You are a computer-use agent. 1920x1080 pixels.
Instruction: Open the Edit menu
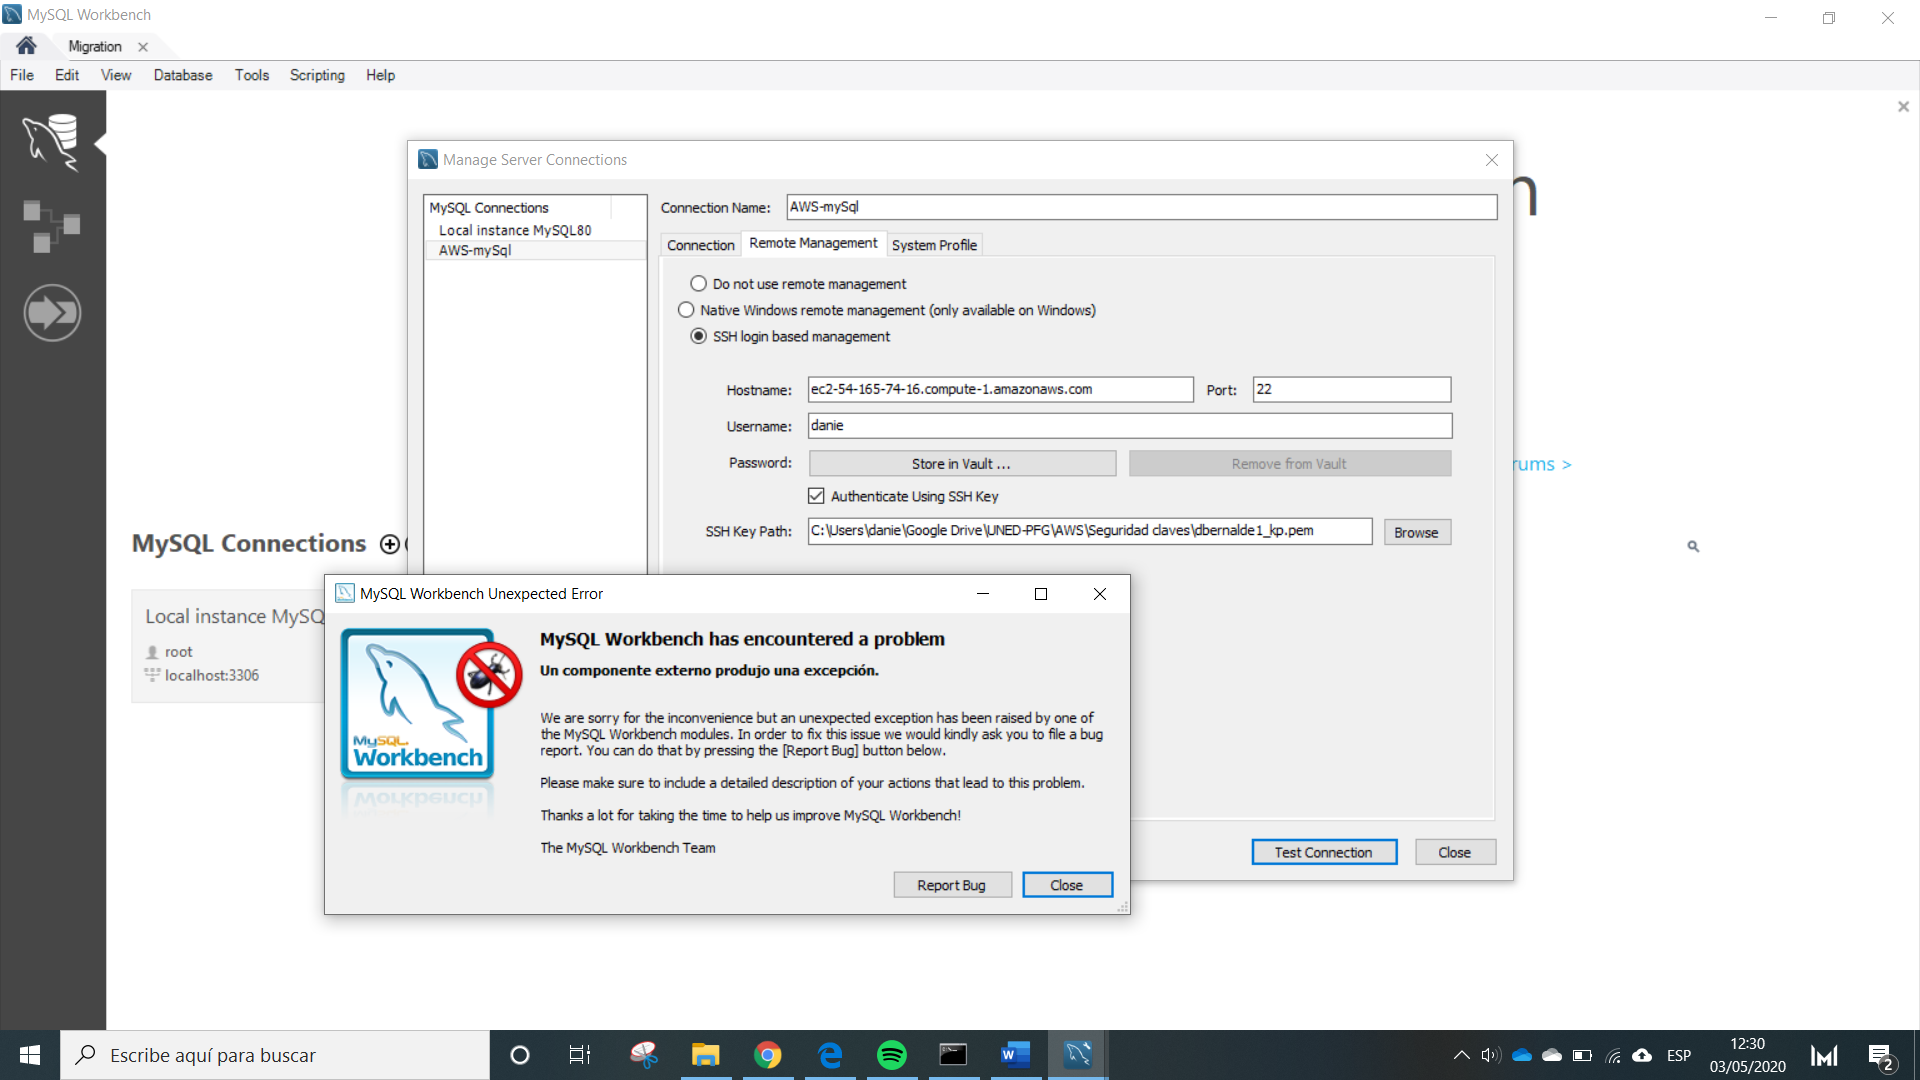[x=67, y=75]
